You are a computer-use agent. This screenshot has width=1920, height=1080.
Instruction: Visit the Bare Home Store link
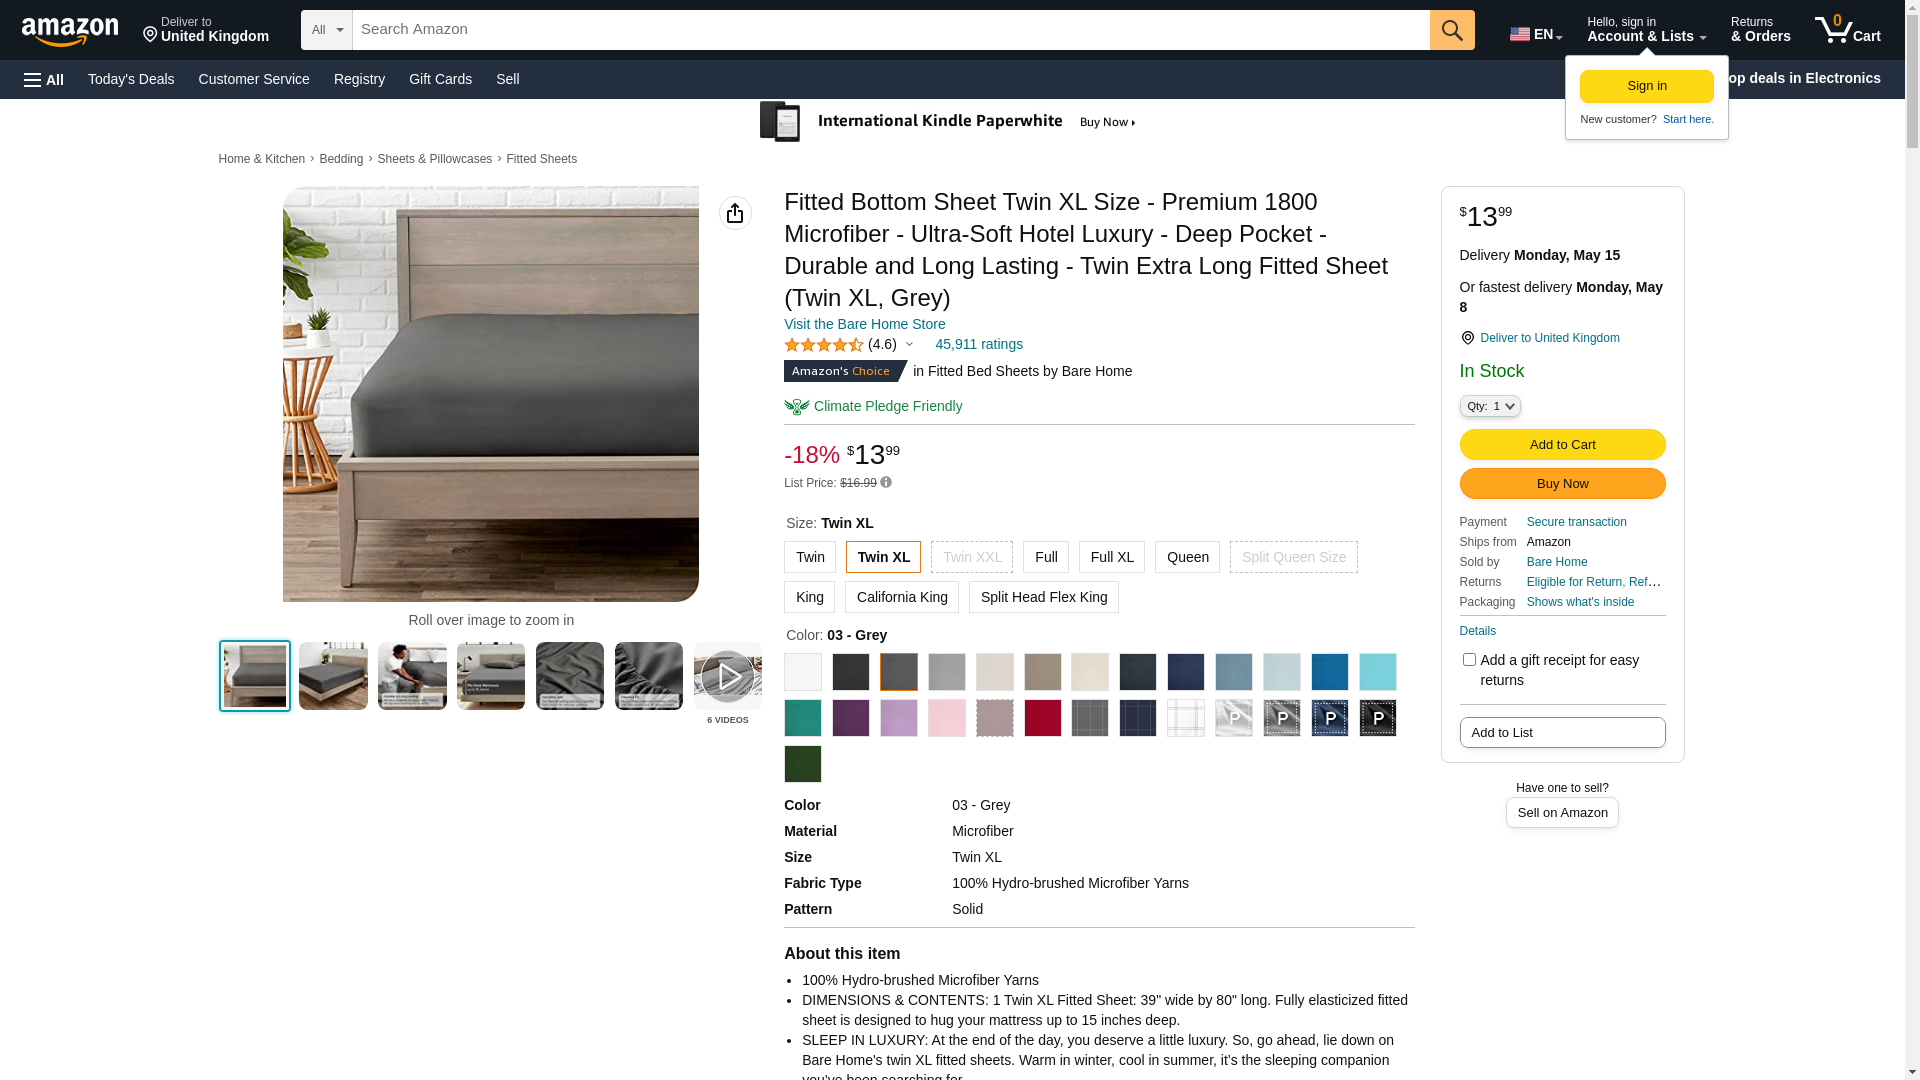click(864, 324)
